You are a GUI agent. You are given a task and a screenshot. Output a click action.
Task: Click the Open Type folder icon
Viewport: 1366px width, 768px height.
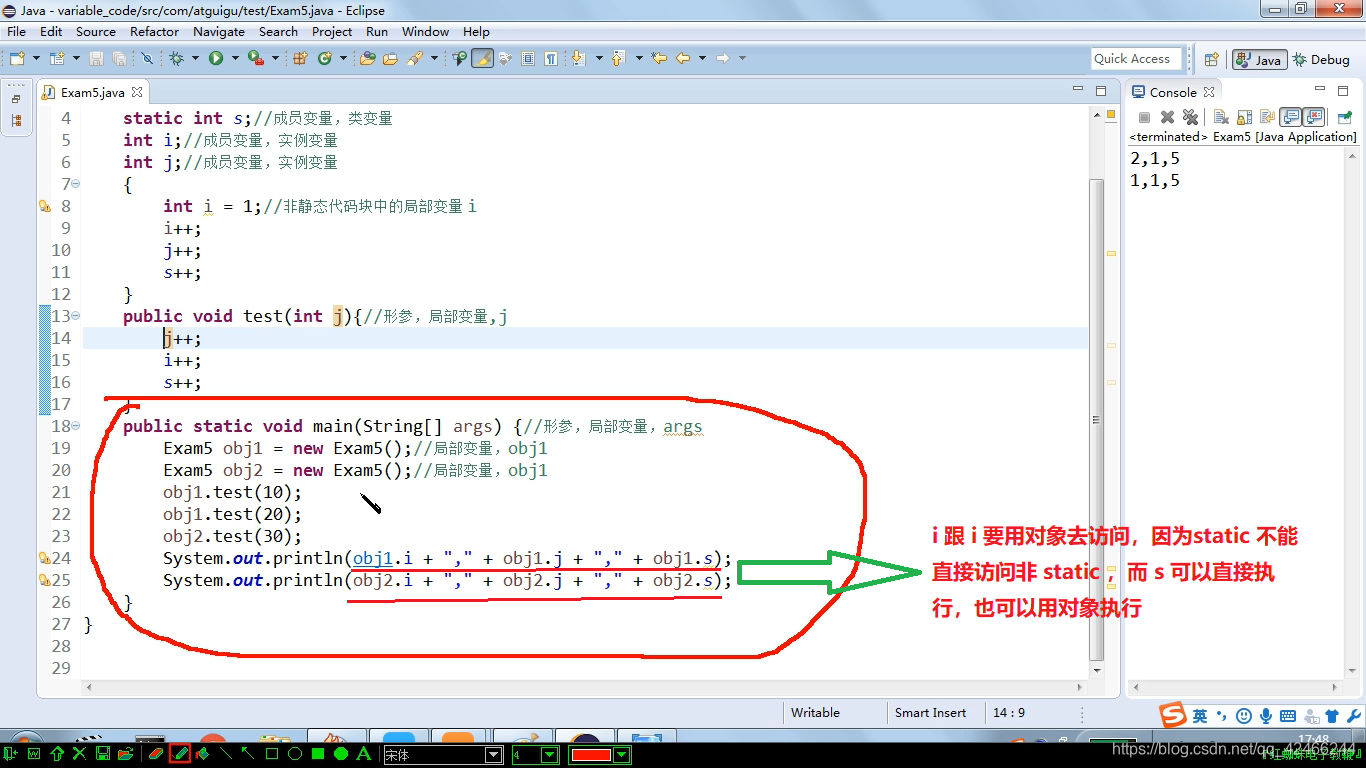(367, 59)
